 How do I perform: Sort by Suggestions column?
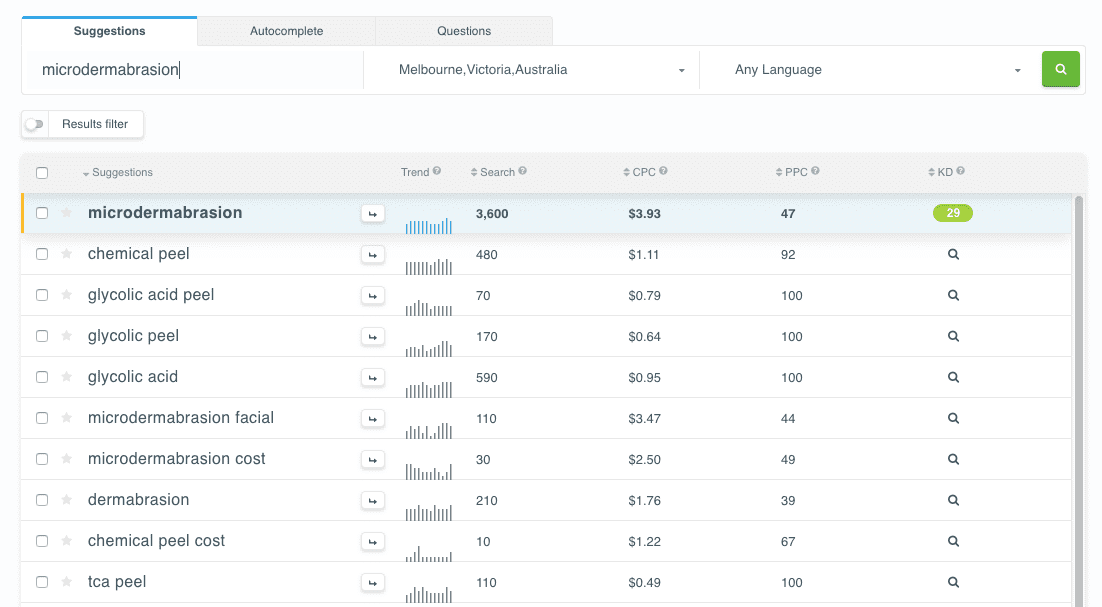[117, 172]
